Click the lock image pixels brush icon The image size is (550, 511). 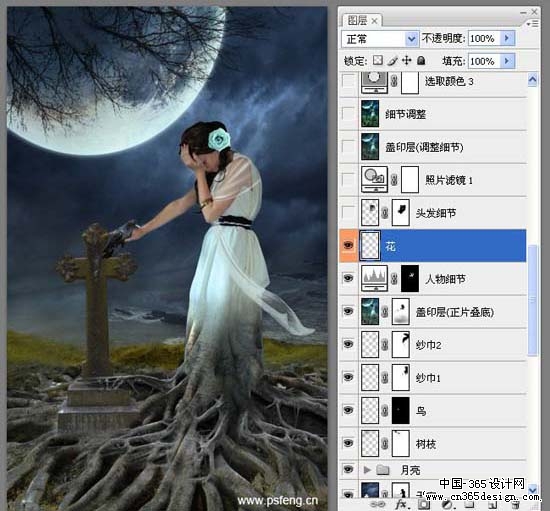coord(392,61)
